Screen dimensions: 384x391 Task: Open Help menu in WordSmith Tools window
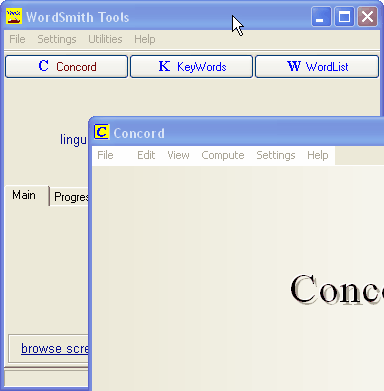click(145, 39)
